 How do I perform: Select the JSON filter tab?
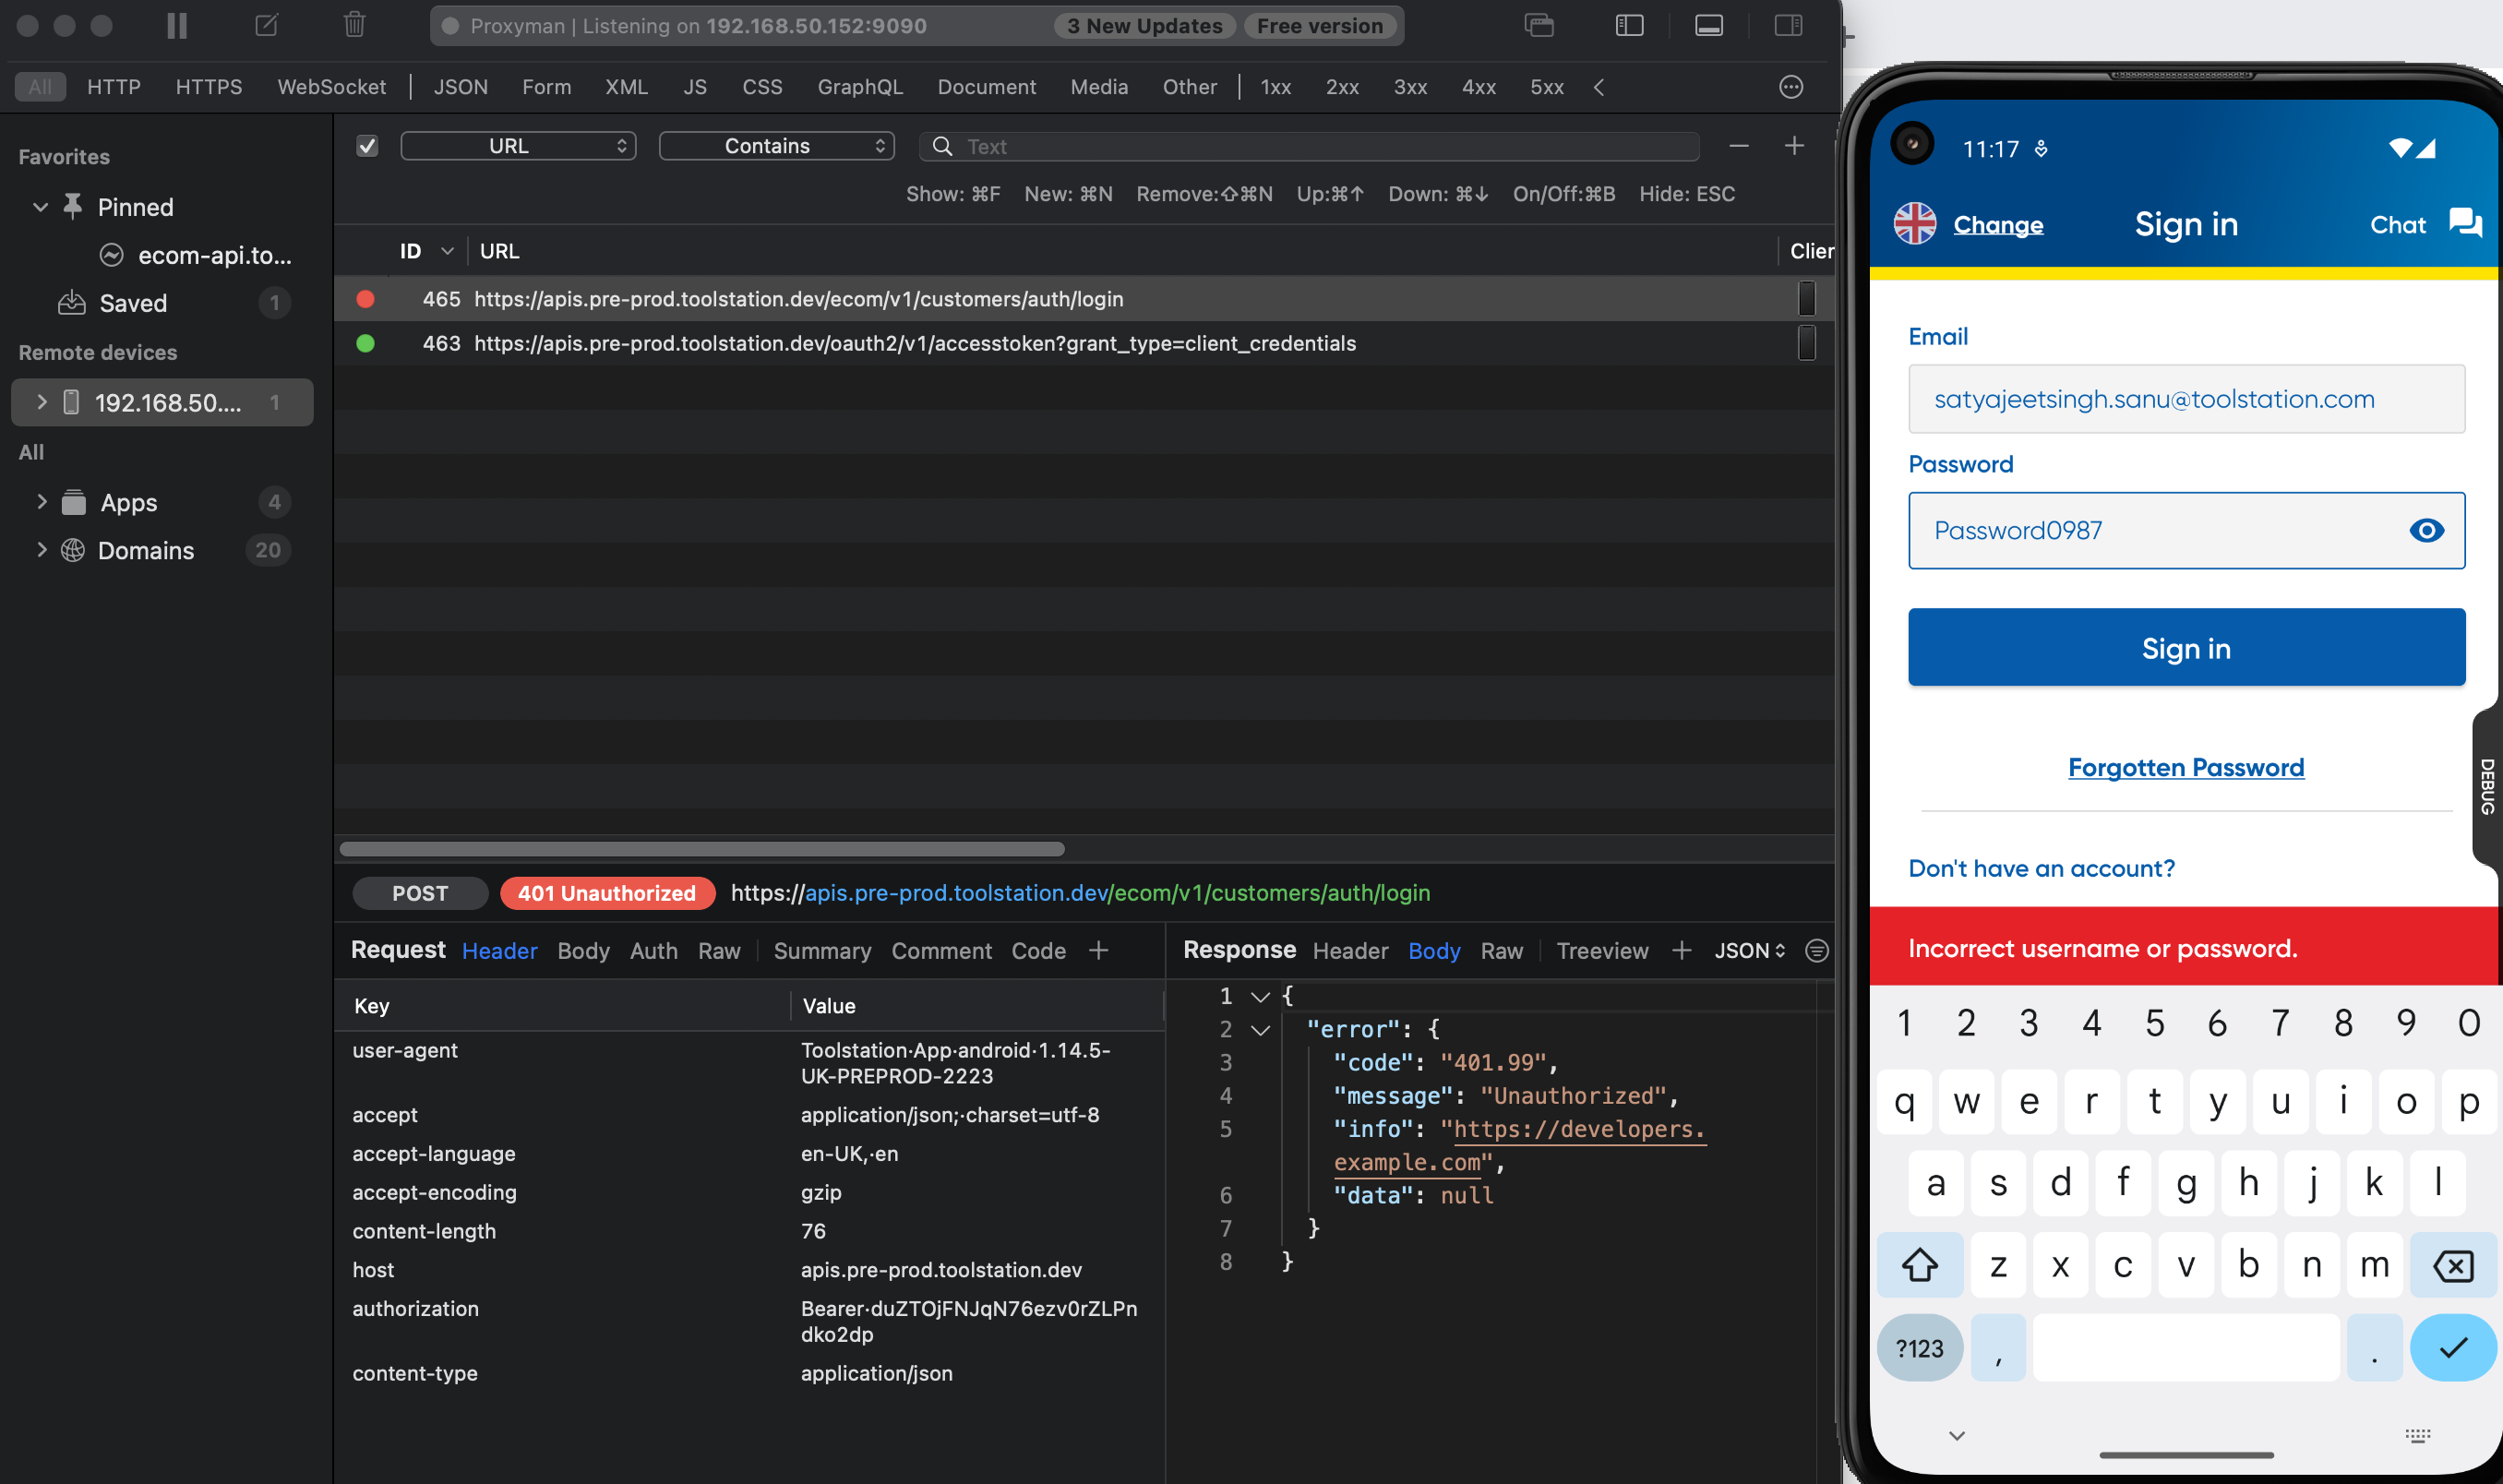click(460, 87)
